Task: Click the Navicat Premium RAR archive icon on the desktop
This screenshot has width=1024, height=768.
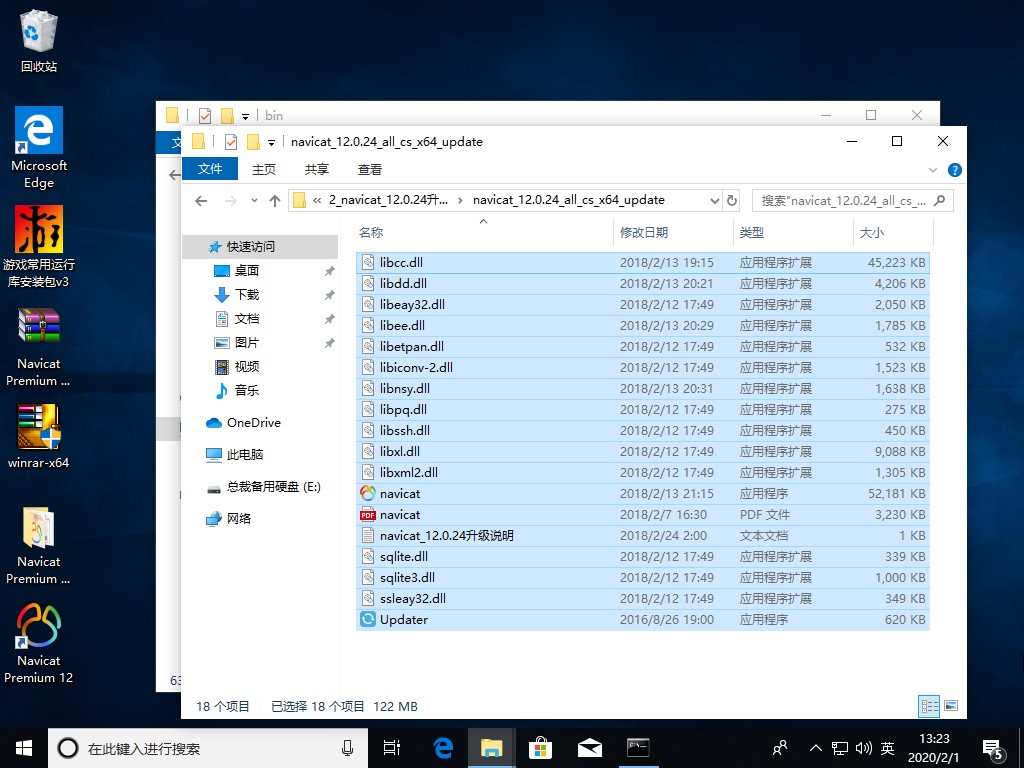Action: (39, 347)
